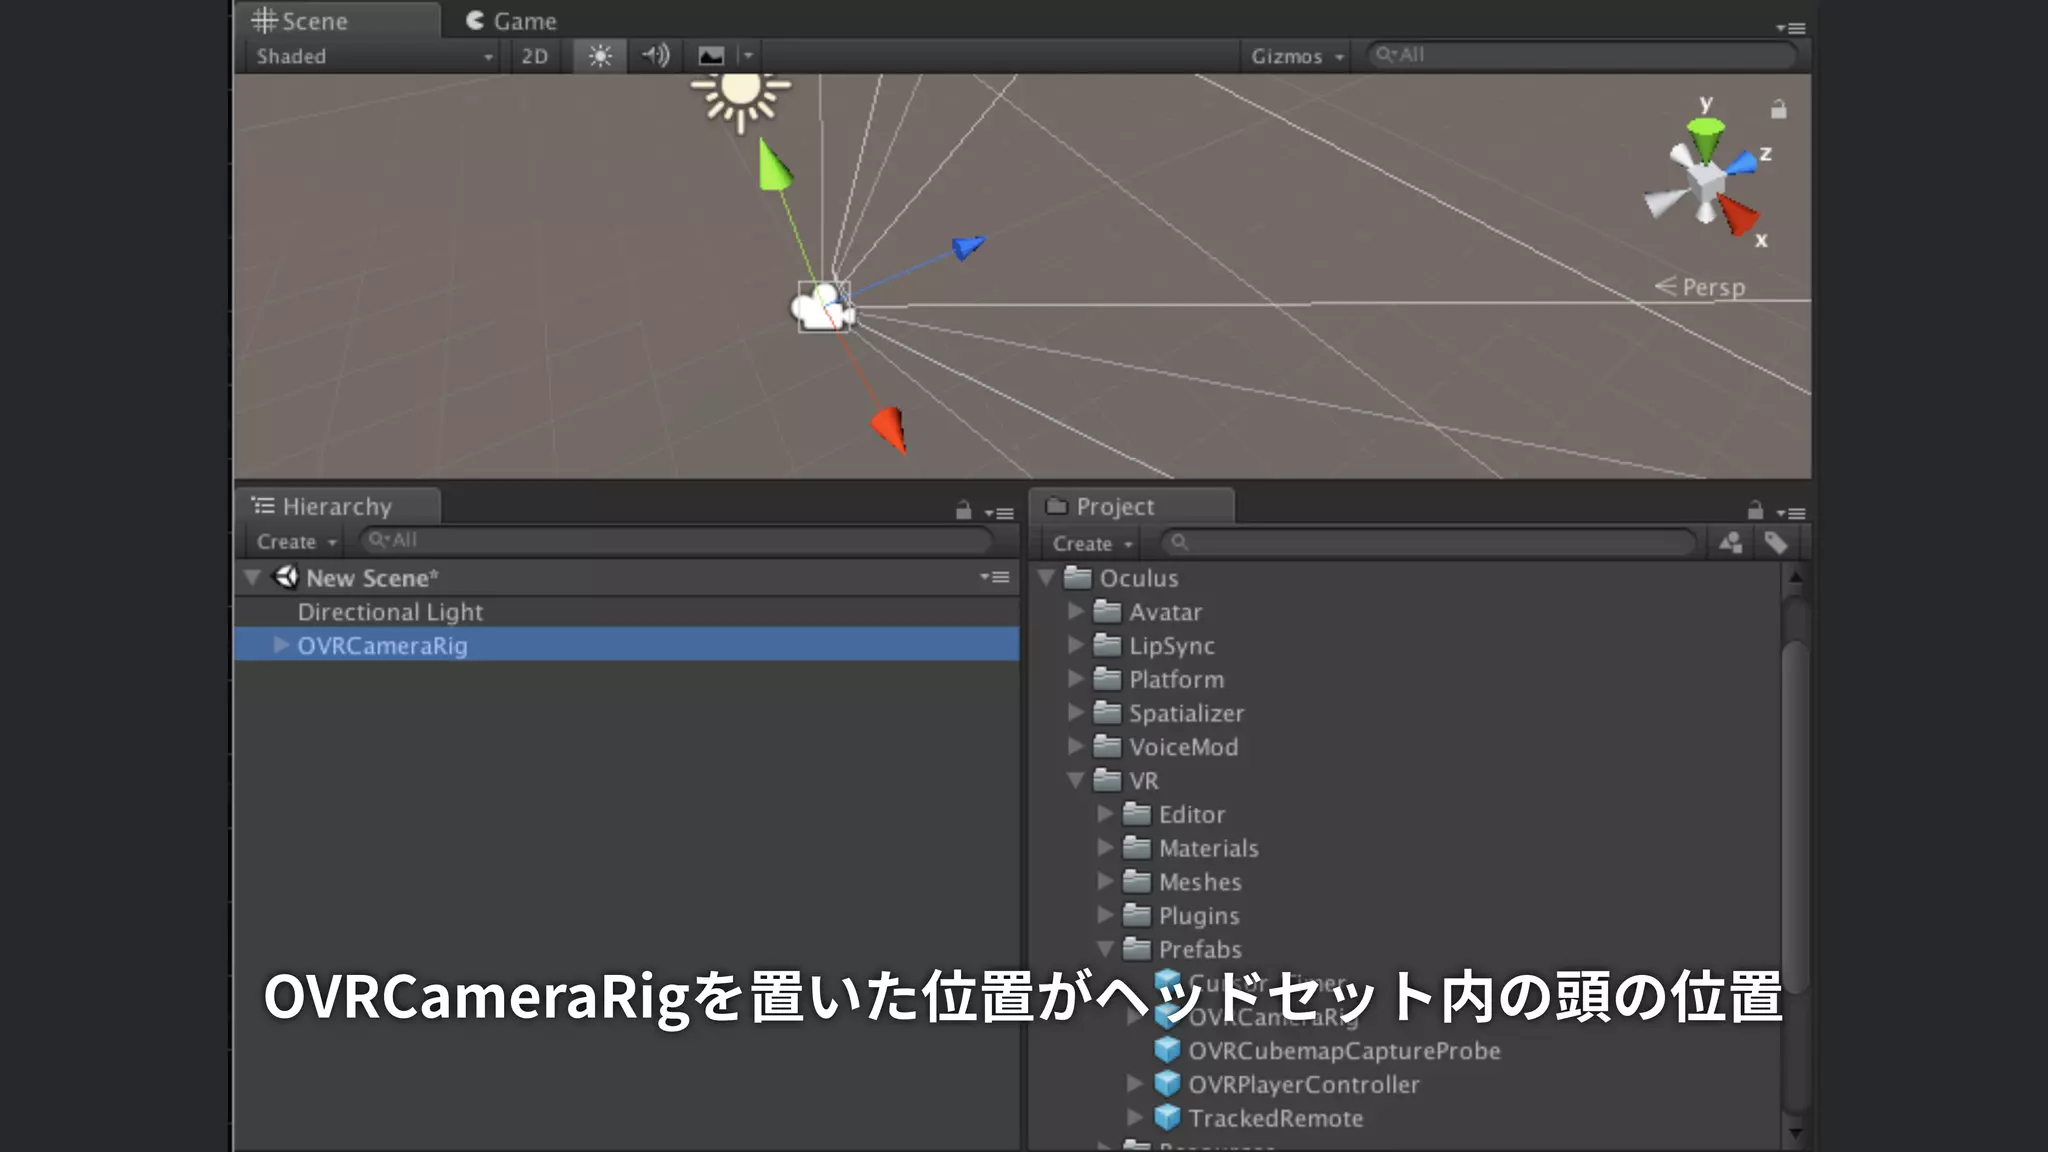The height and width of the screenshot is (1152, 2048).
Task: Click the red move handle arrow
Action: (889, 429)
